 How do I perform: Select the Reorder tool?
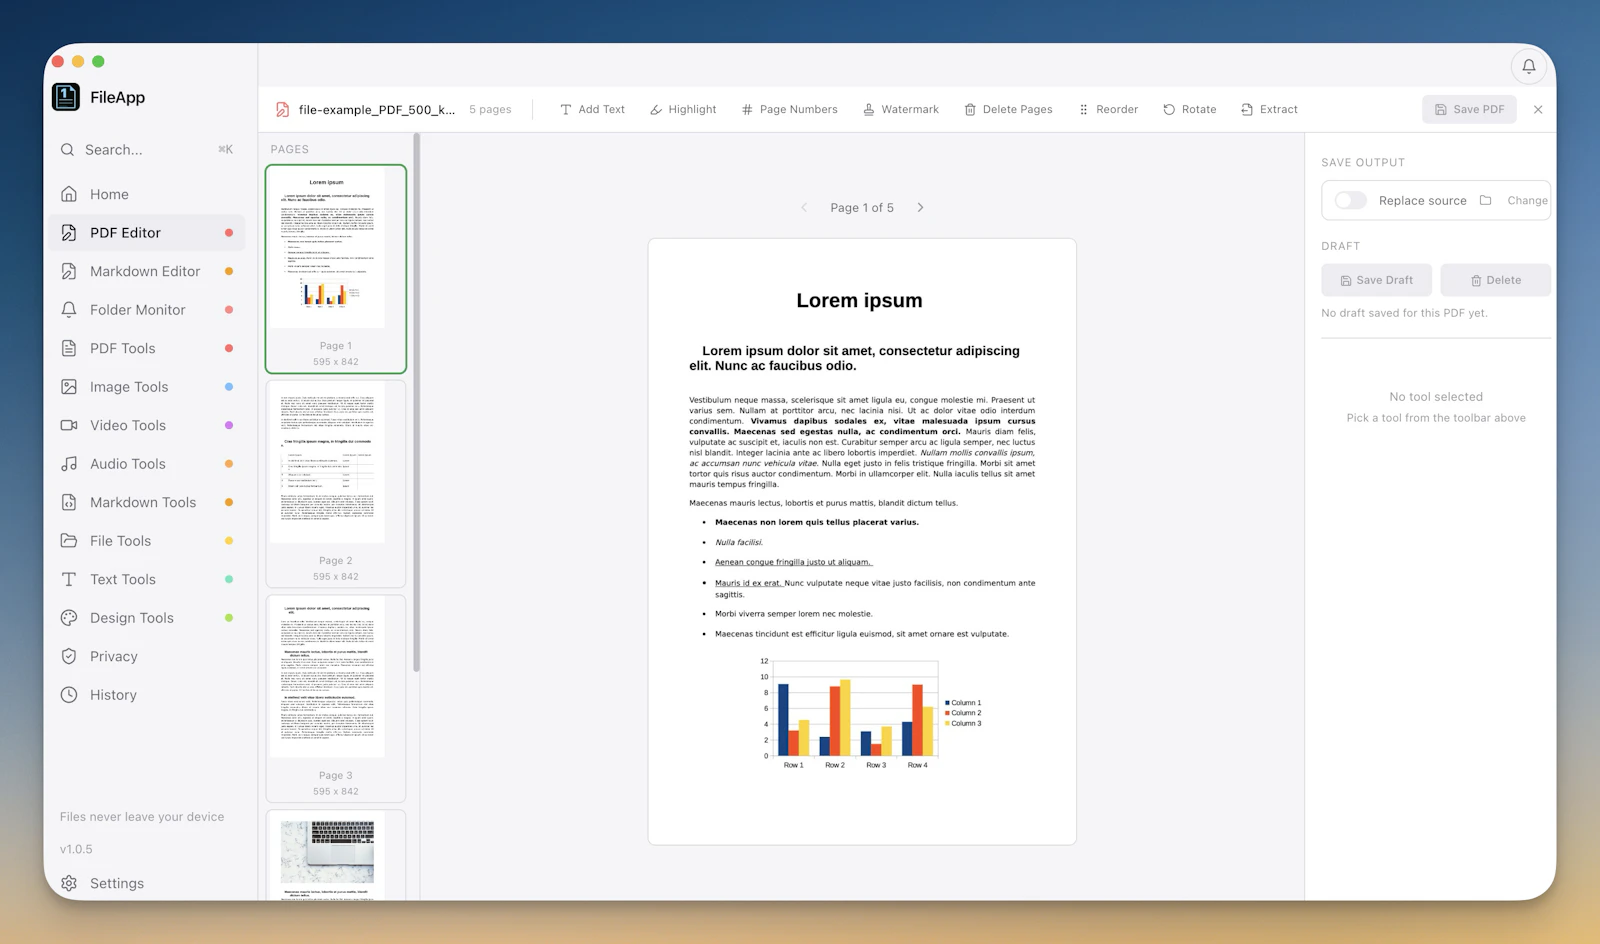[x=1108, y=110]
